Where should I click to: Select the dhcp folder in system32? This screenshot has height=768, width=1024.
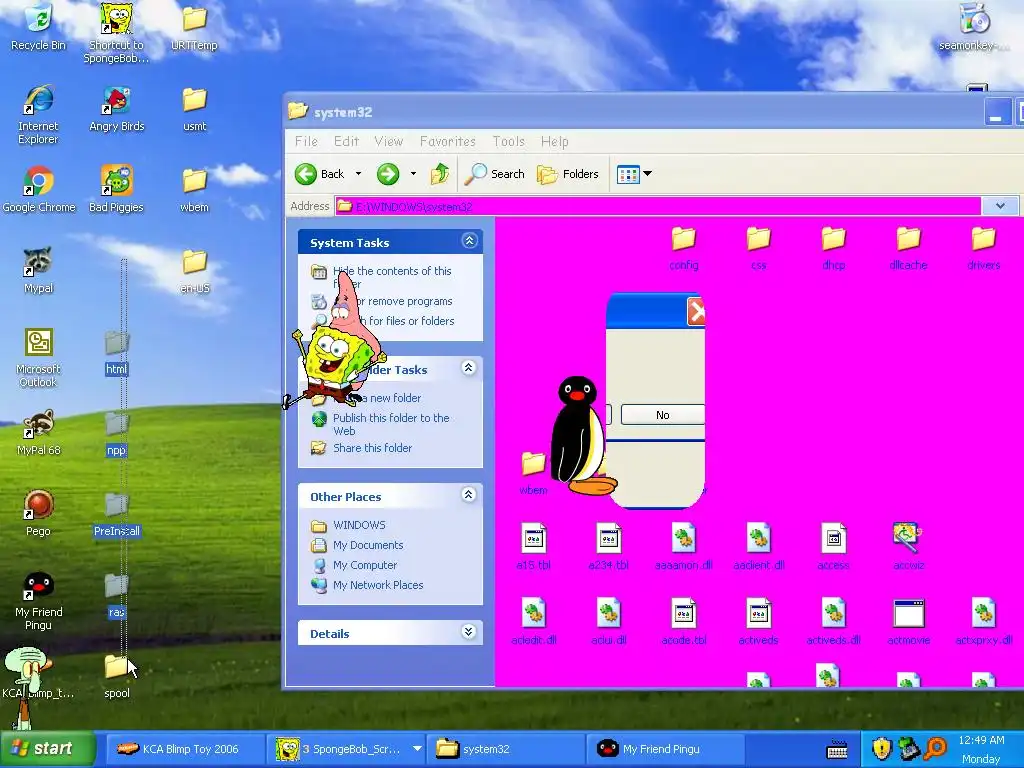[834, 248]
